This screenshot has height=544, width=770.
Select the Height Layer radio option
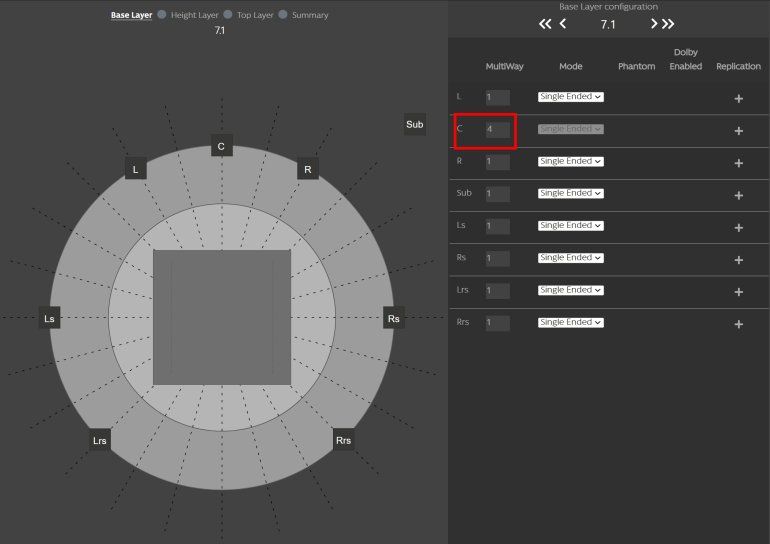[x=162, y=15]
